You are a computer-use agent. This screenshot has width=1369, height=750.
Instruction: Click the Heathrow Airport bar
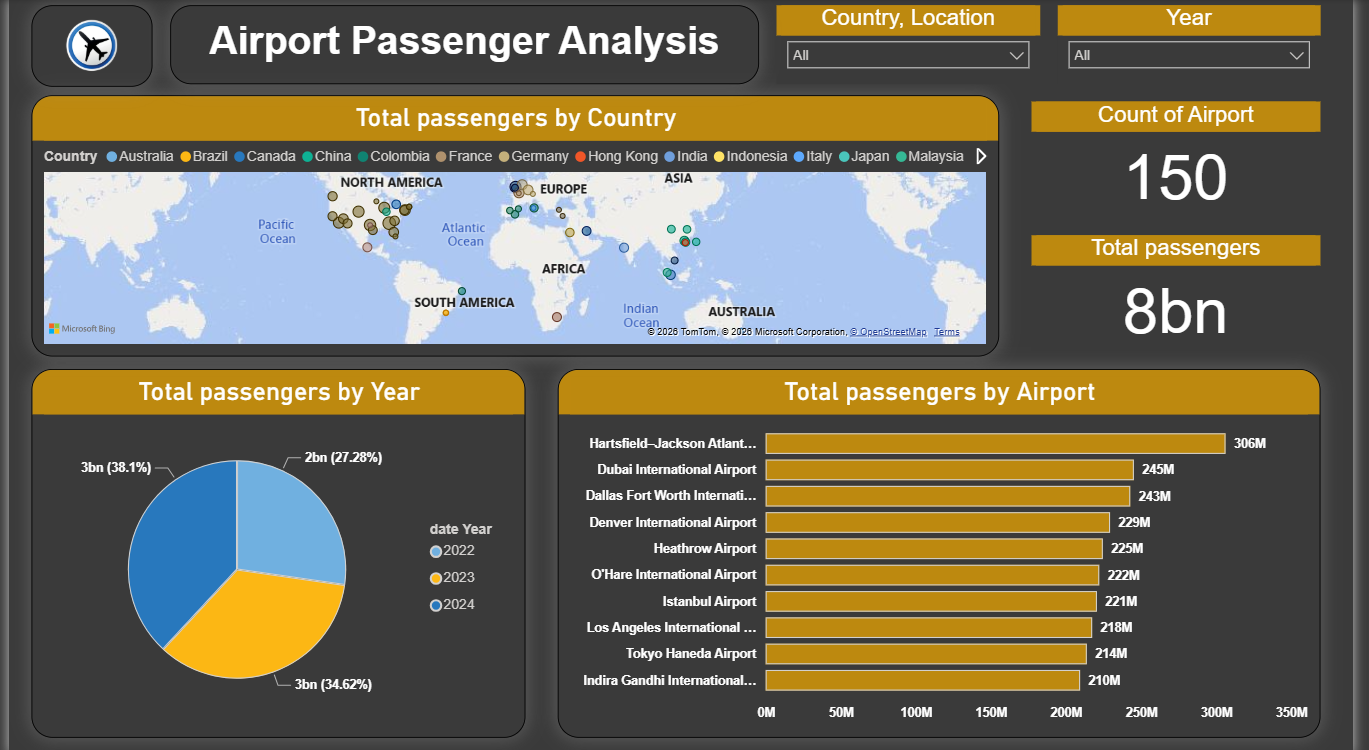pos(934,548)
